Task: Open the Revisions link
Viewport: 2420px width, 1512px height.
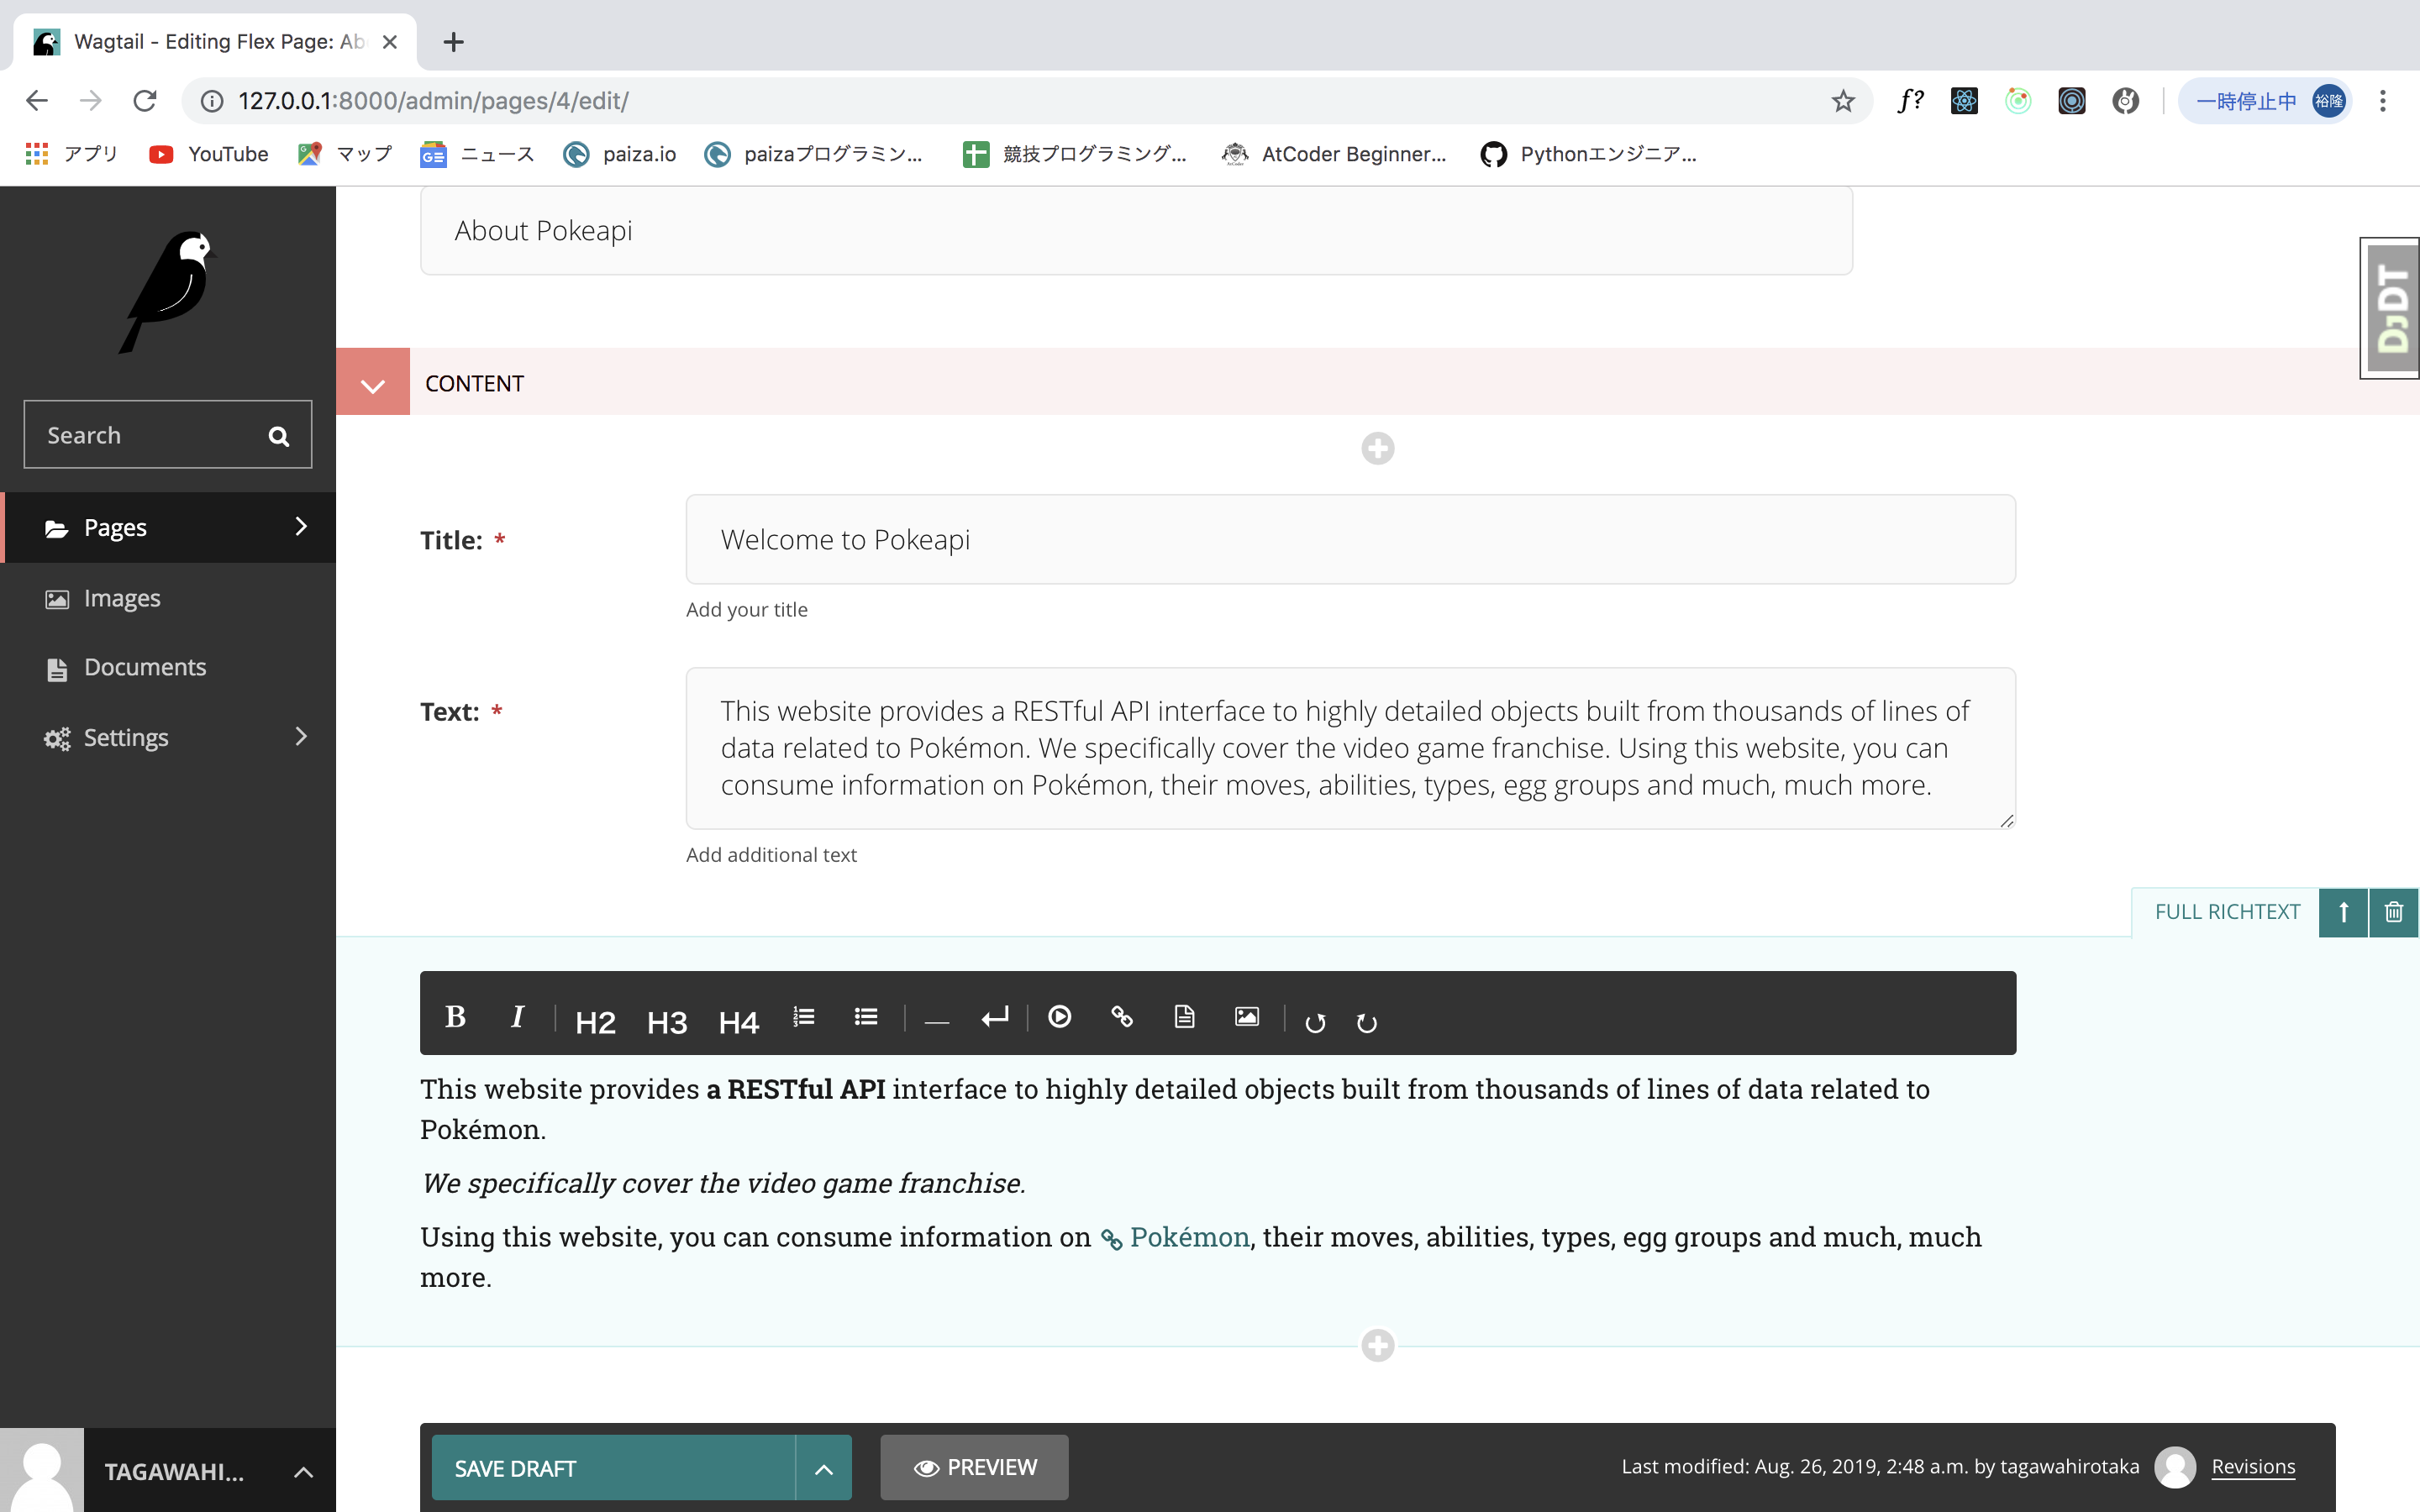Action: (2252, 1466)
